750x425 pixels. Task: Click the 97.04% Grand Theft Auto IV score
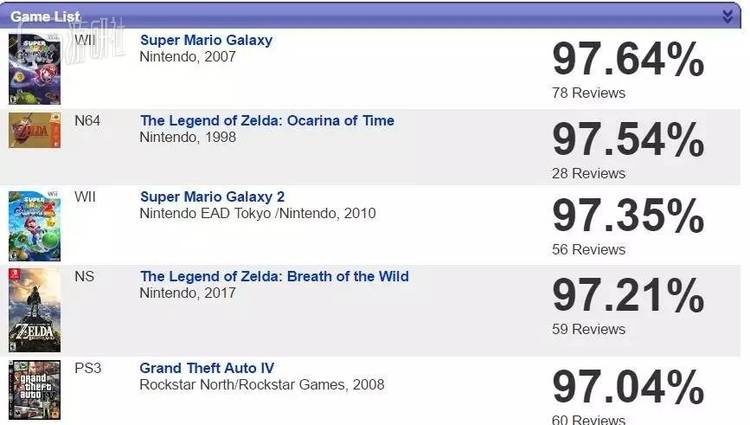(x=628, y=387)
